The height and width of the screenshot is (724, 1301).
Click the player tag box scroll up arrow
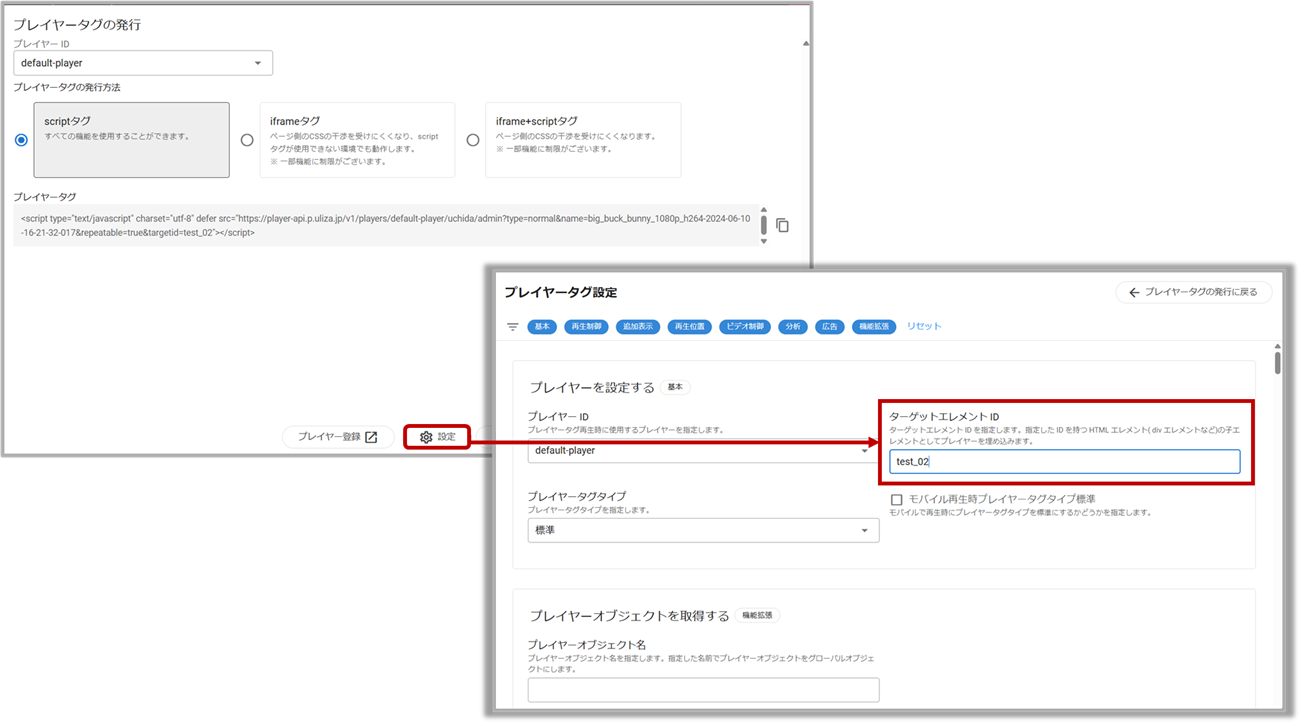tap(765, 210)
